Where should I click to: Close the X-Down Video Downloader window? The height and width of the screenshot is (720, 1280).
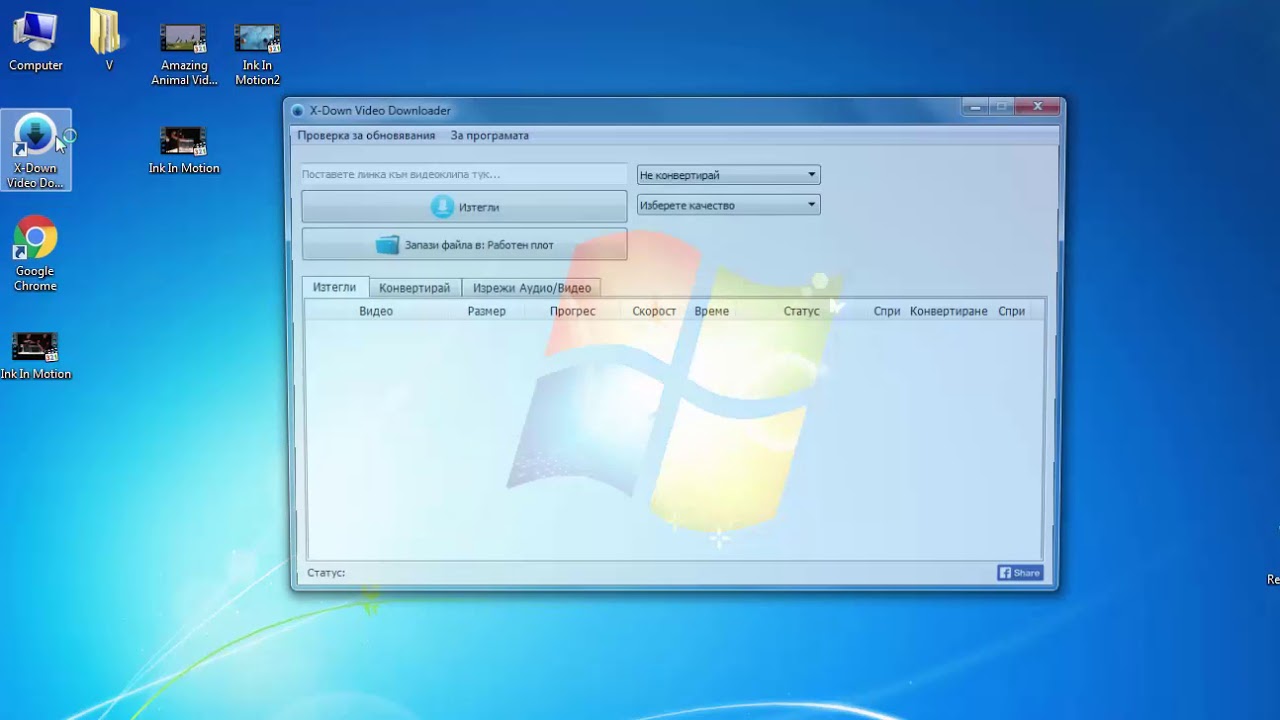(x=1037, y=106)
